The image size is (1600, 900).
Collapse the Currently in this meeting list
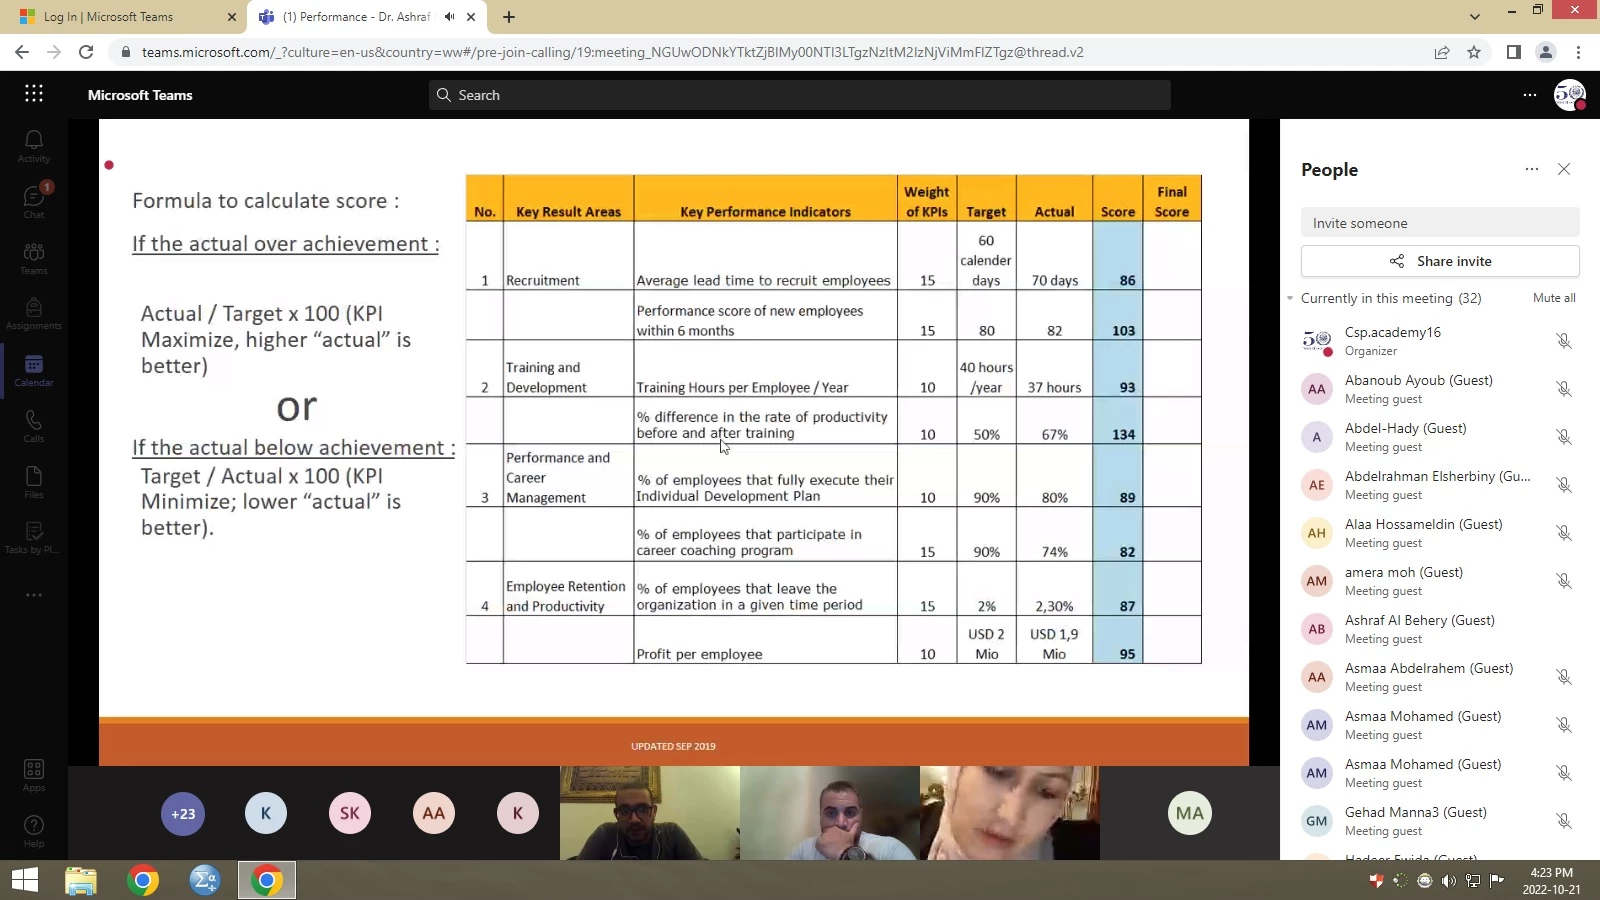click(x=1291, y=299)
